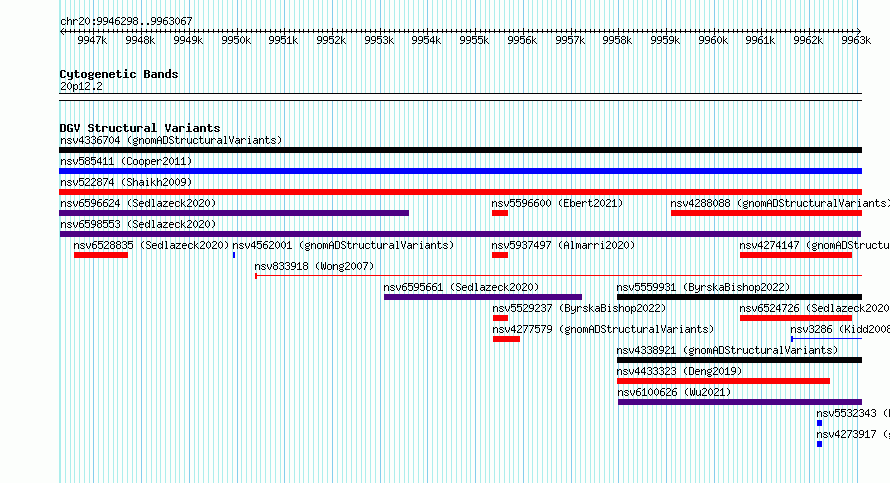Viewport: 890px width, 483px height.
Task: Click the nsv4338921 gnomADStructuralVariants label
Action: (x=727, y=350)
